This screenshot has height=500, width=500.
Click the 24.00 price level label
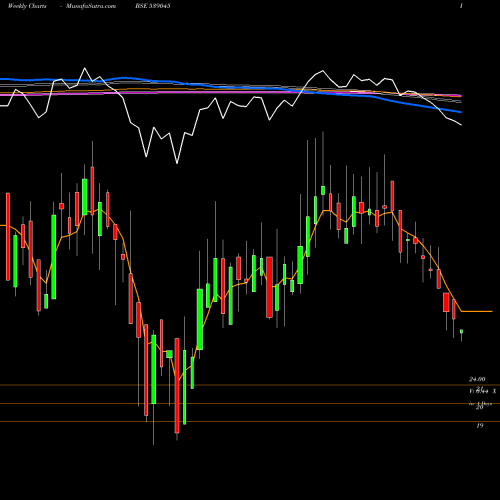477,379
